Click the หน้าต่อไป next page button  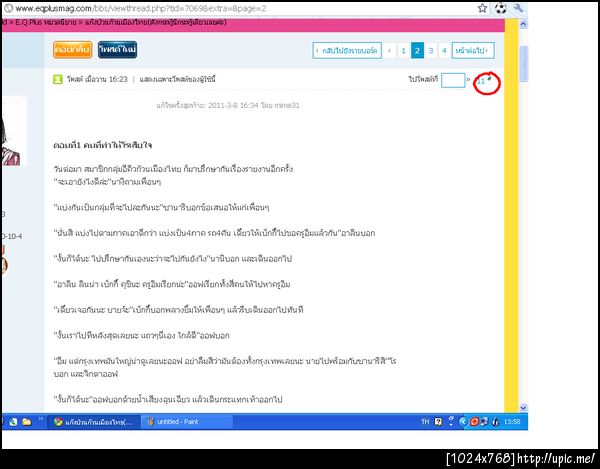(473, 50)
